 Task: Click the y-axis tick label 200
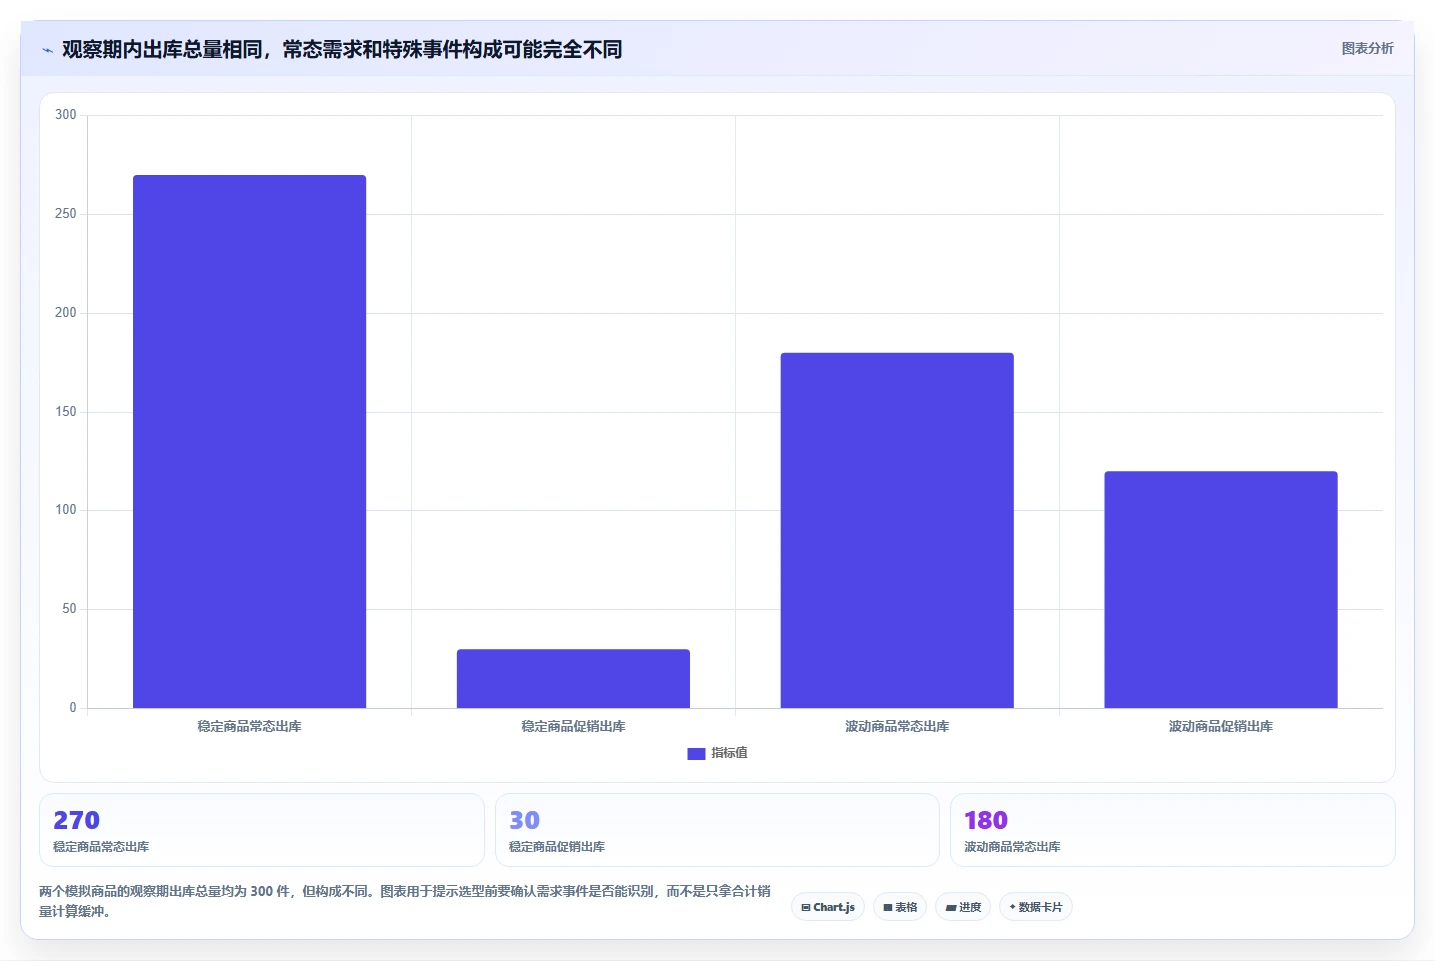(66, 313)
